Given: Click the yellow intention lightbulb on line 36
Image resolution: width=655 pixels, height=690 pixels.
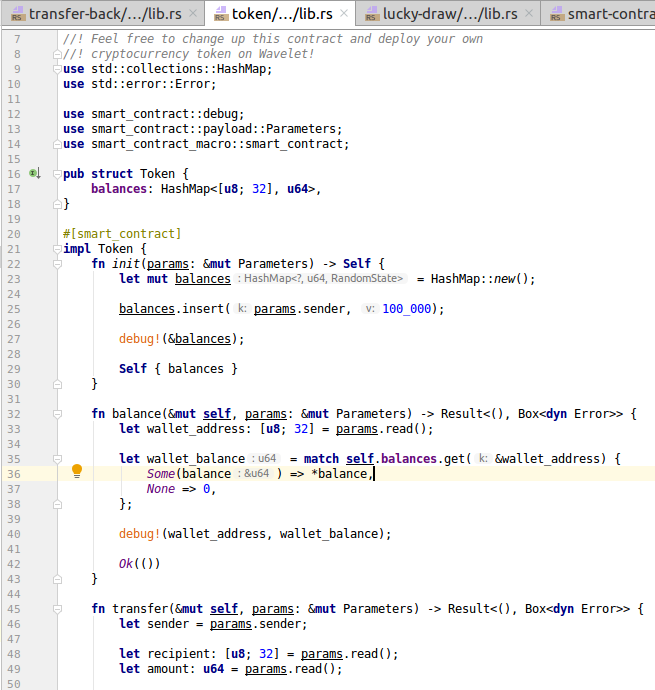Looking at the screenshot, I should tap(76, 473).
